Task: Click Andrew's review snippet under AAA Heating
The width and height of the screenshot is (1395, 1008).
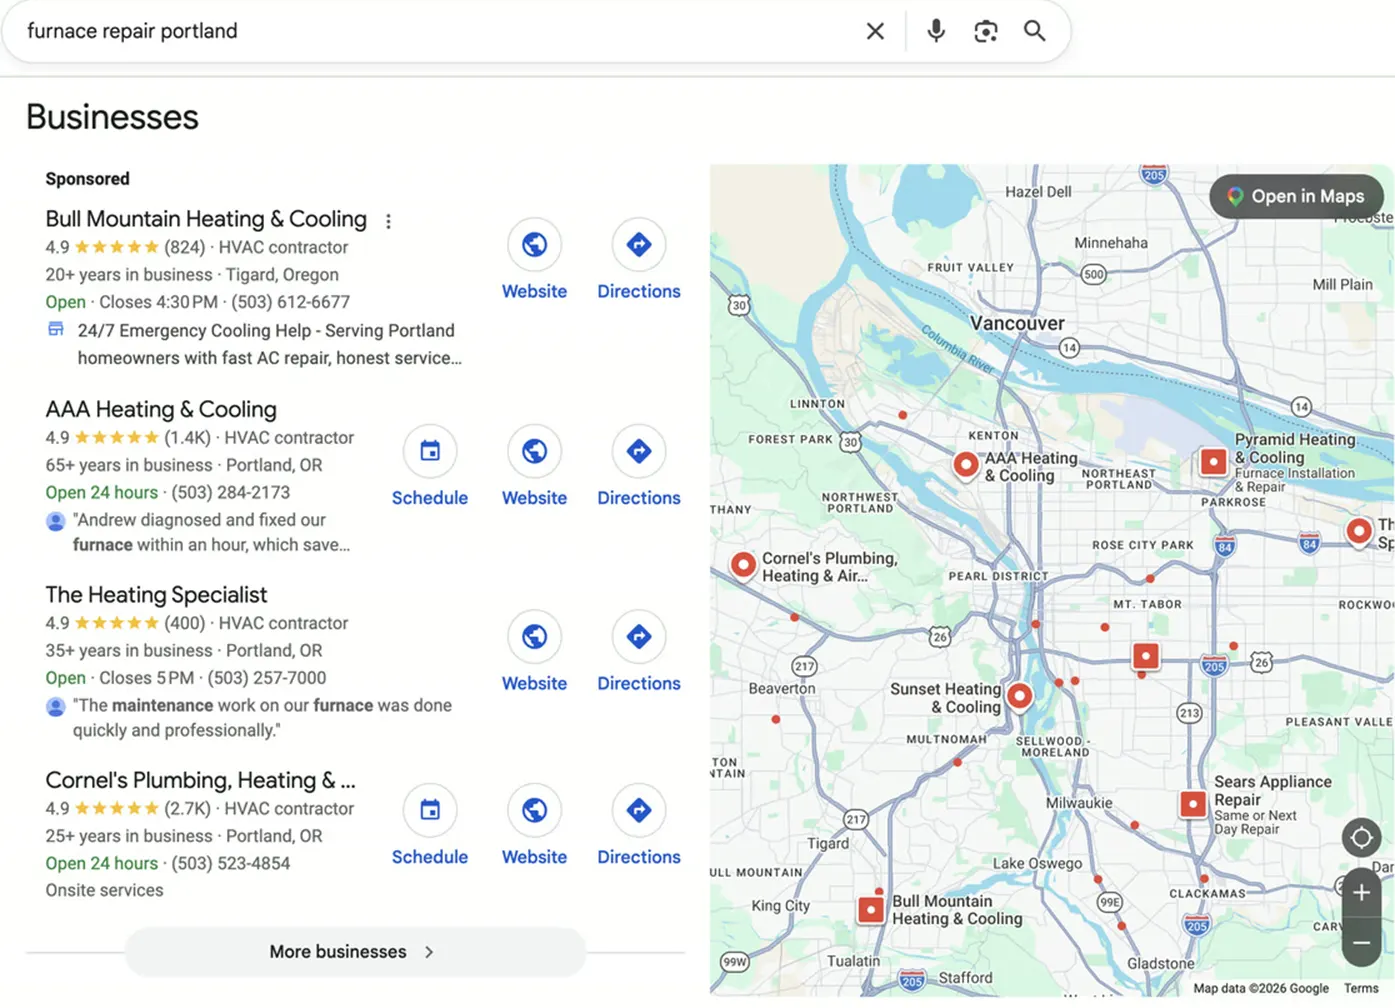Action: click(x=211, y=532)
